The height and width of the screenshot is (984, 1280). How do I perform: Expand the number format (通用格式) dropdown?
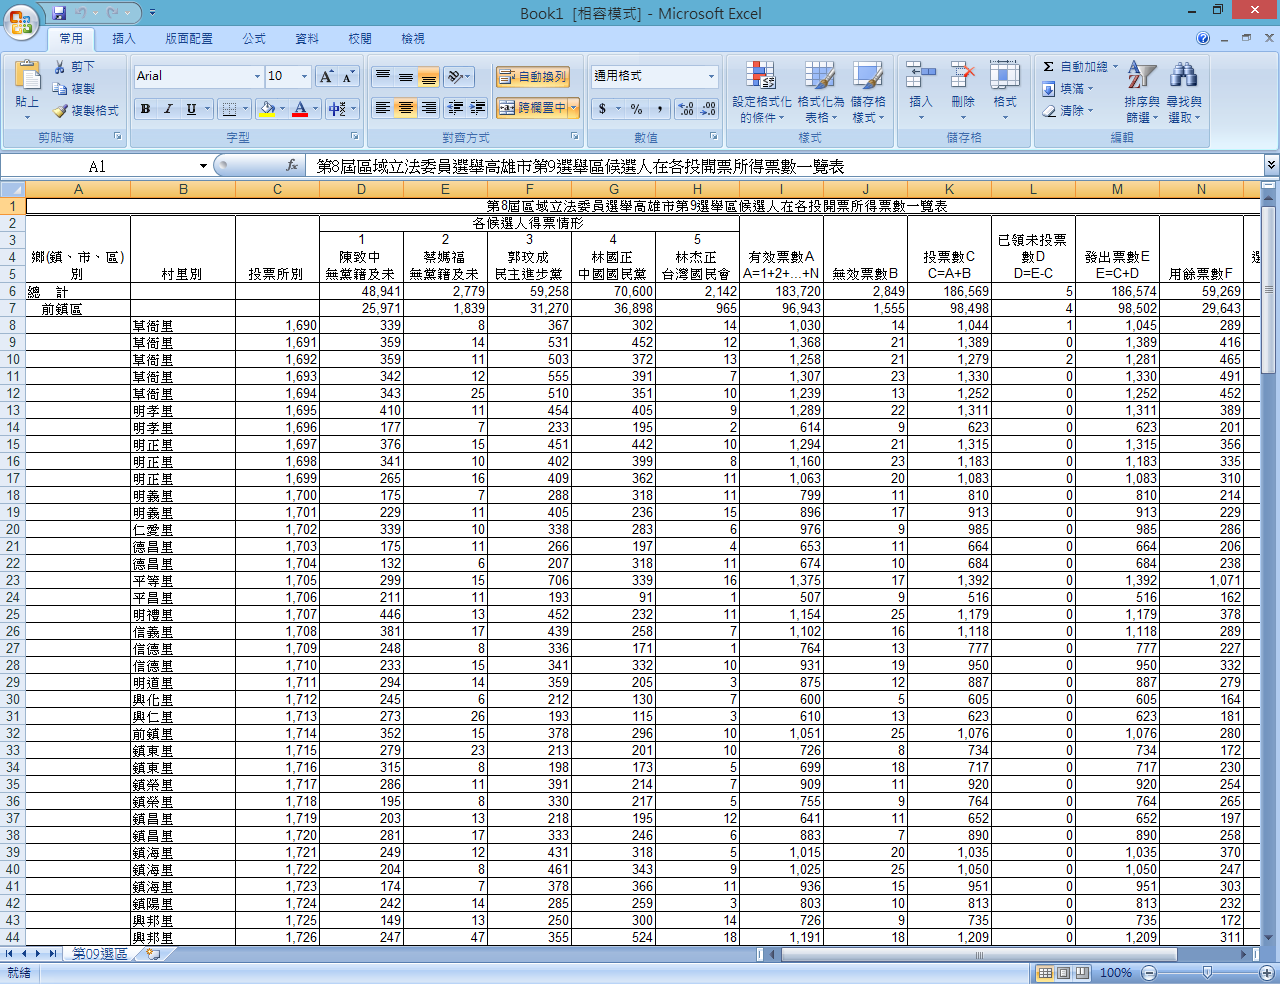point(711,77)
